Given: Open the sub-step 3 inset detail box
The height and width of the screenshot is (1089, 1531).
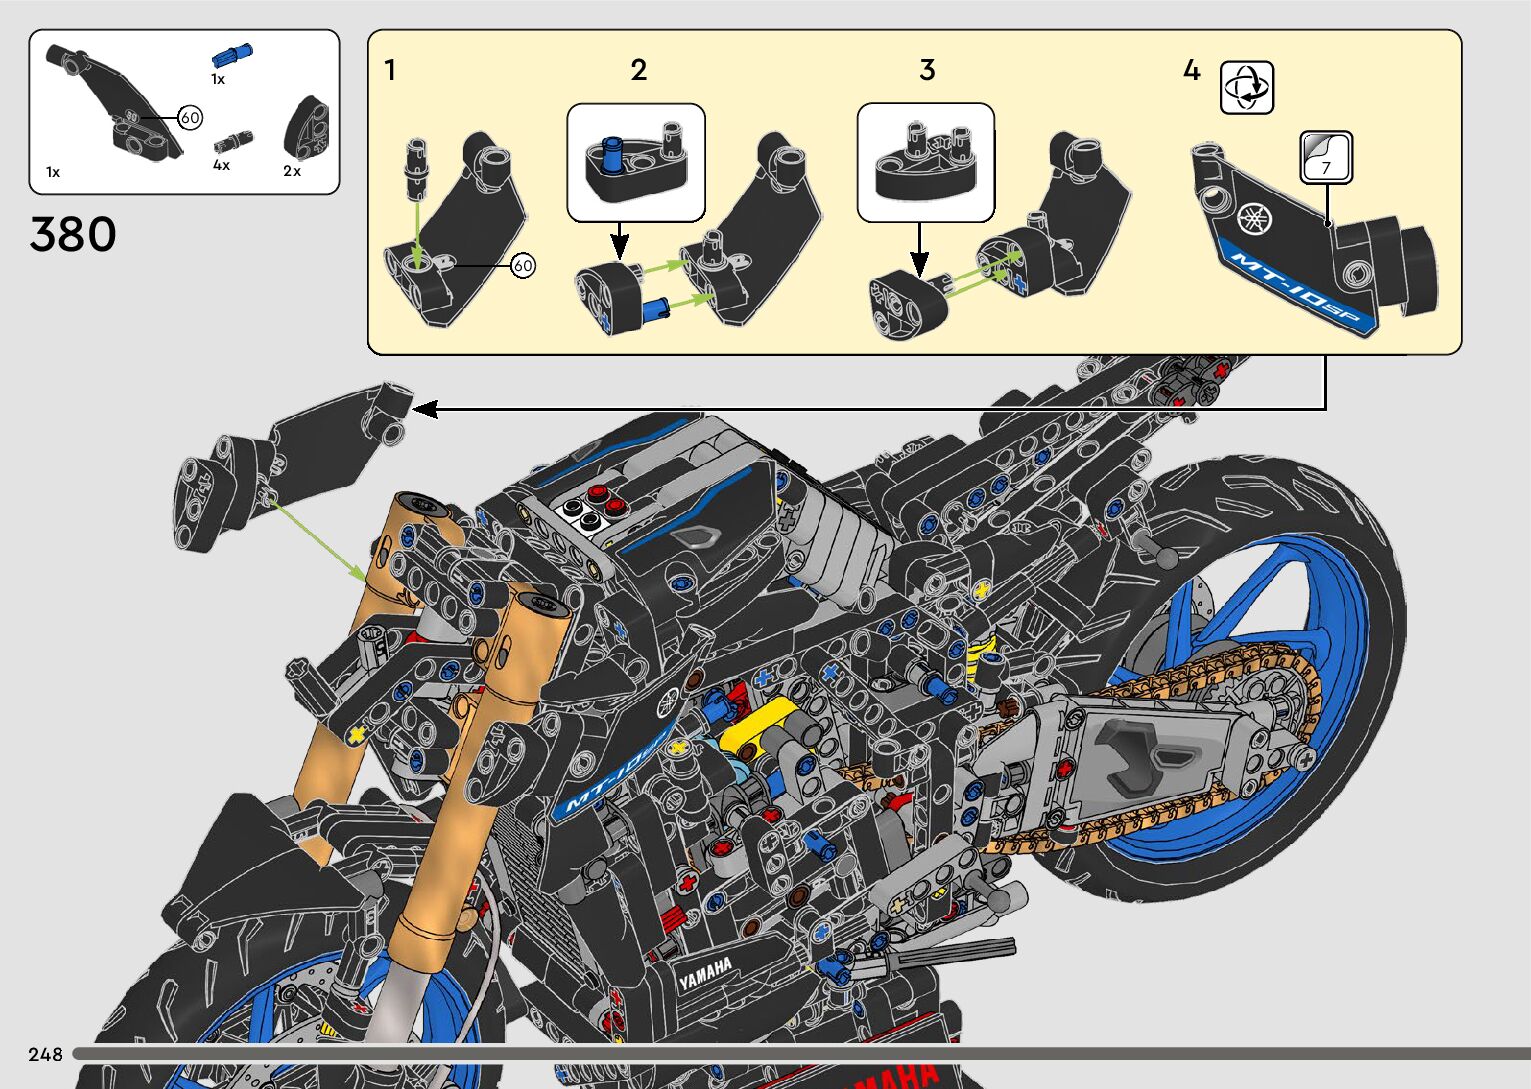Looking at the screenshot, I should (x=926, y=162).
